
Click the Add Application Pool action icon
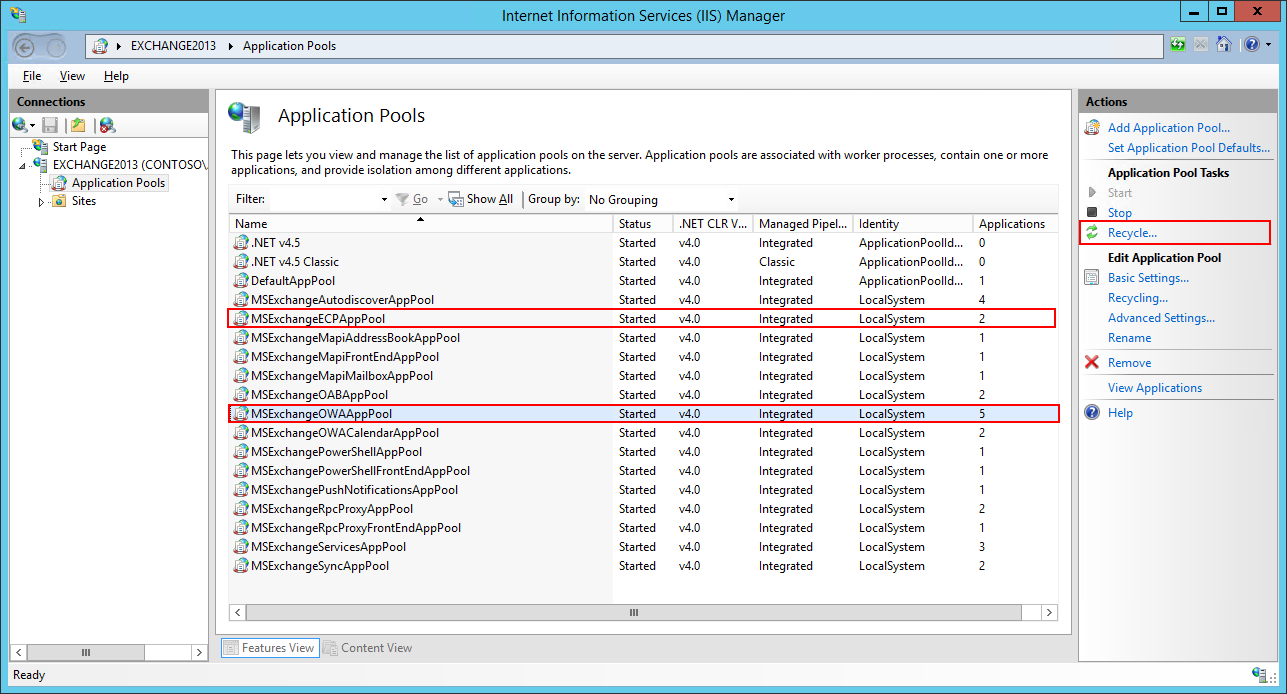click(1091, 127)
